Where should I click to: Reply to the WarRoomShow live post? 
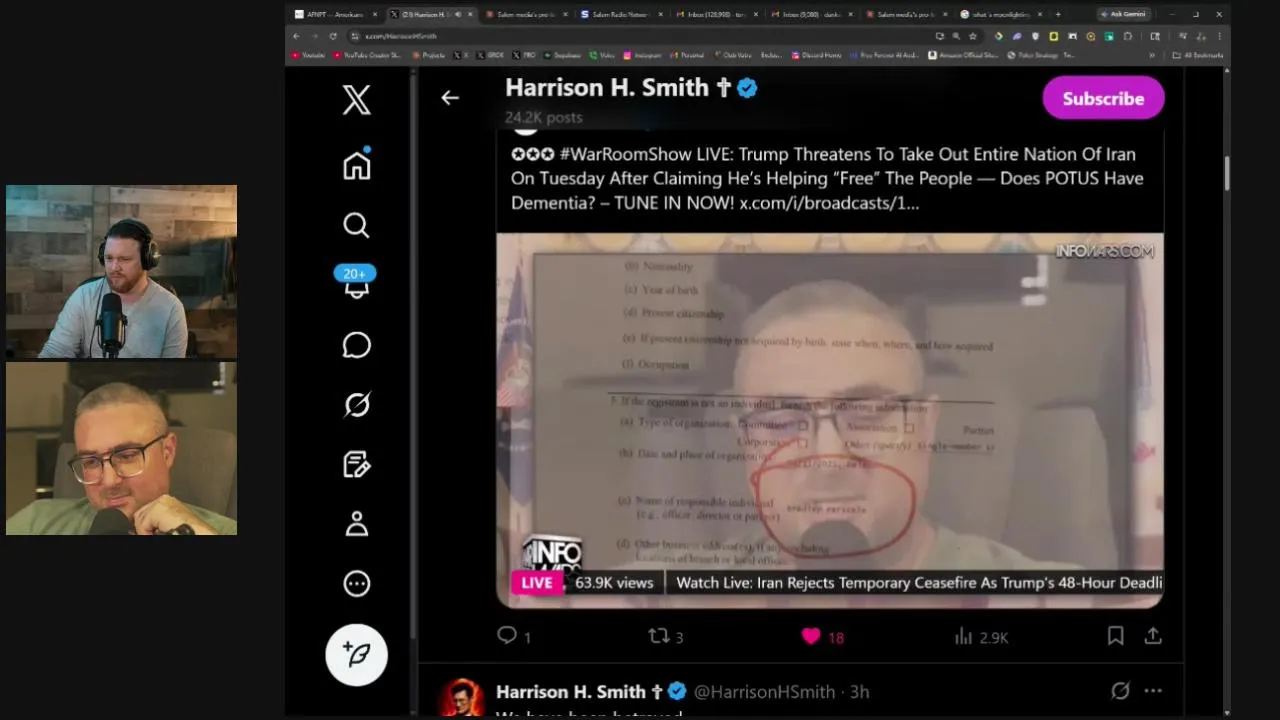(513, 636)
